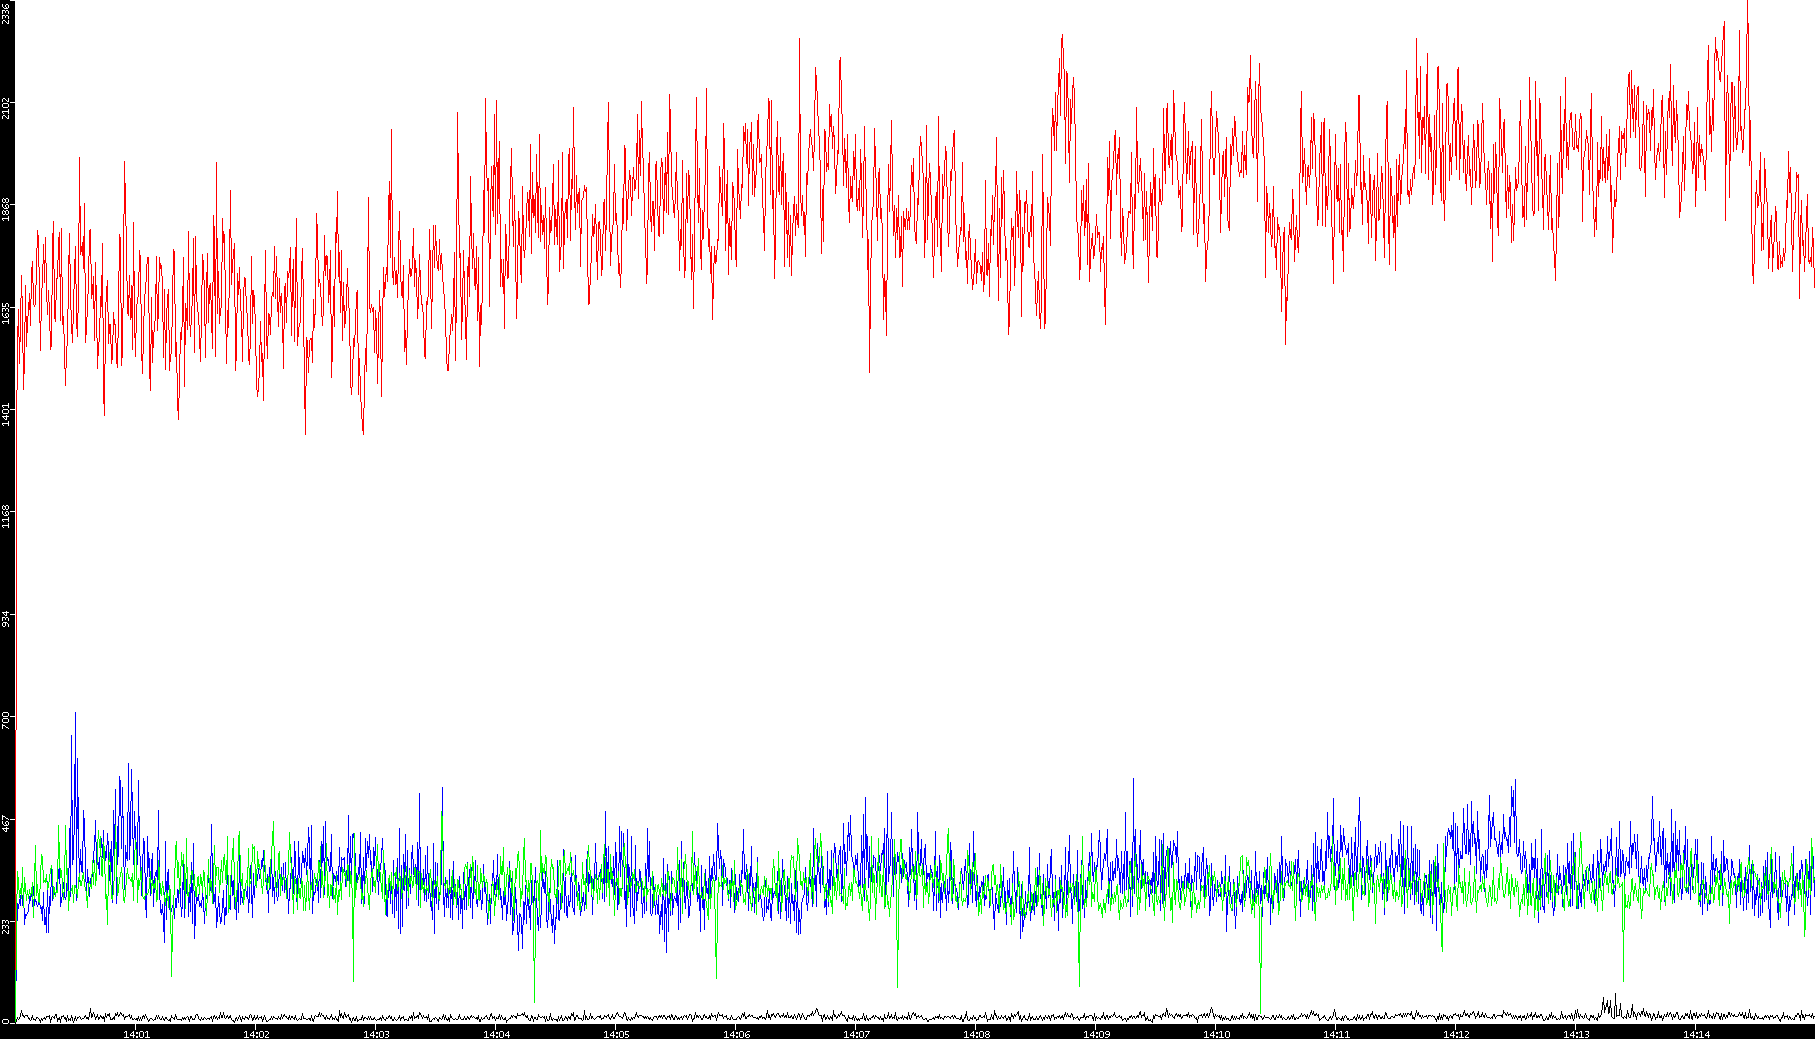Pick the 1635 value axis label
The image size is (1815, 1039).
point(6,312)
